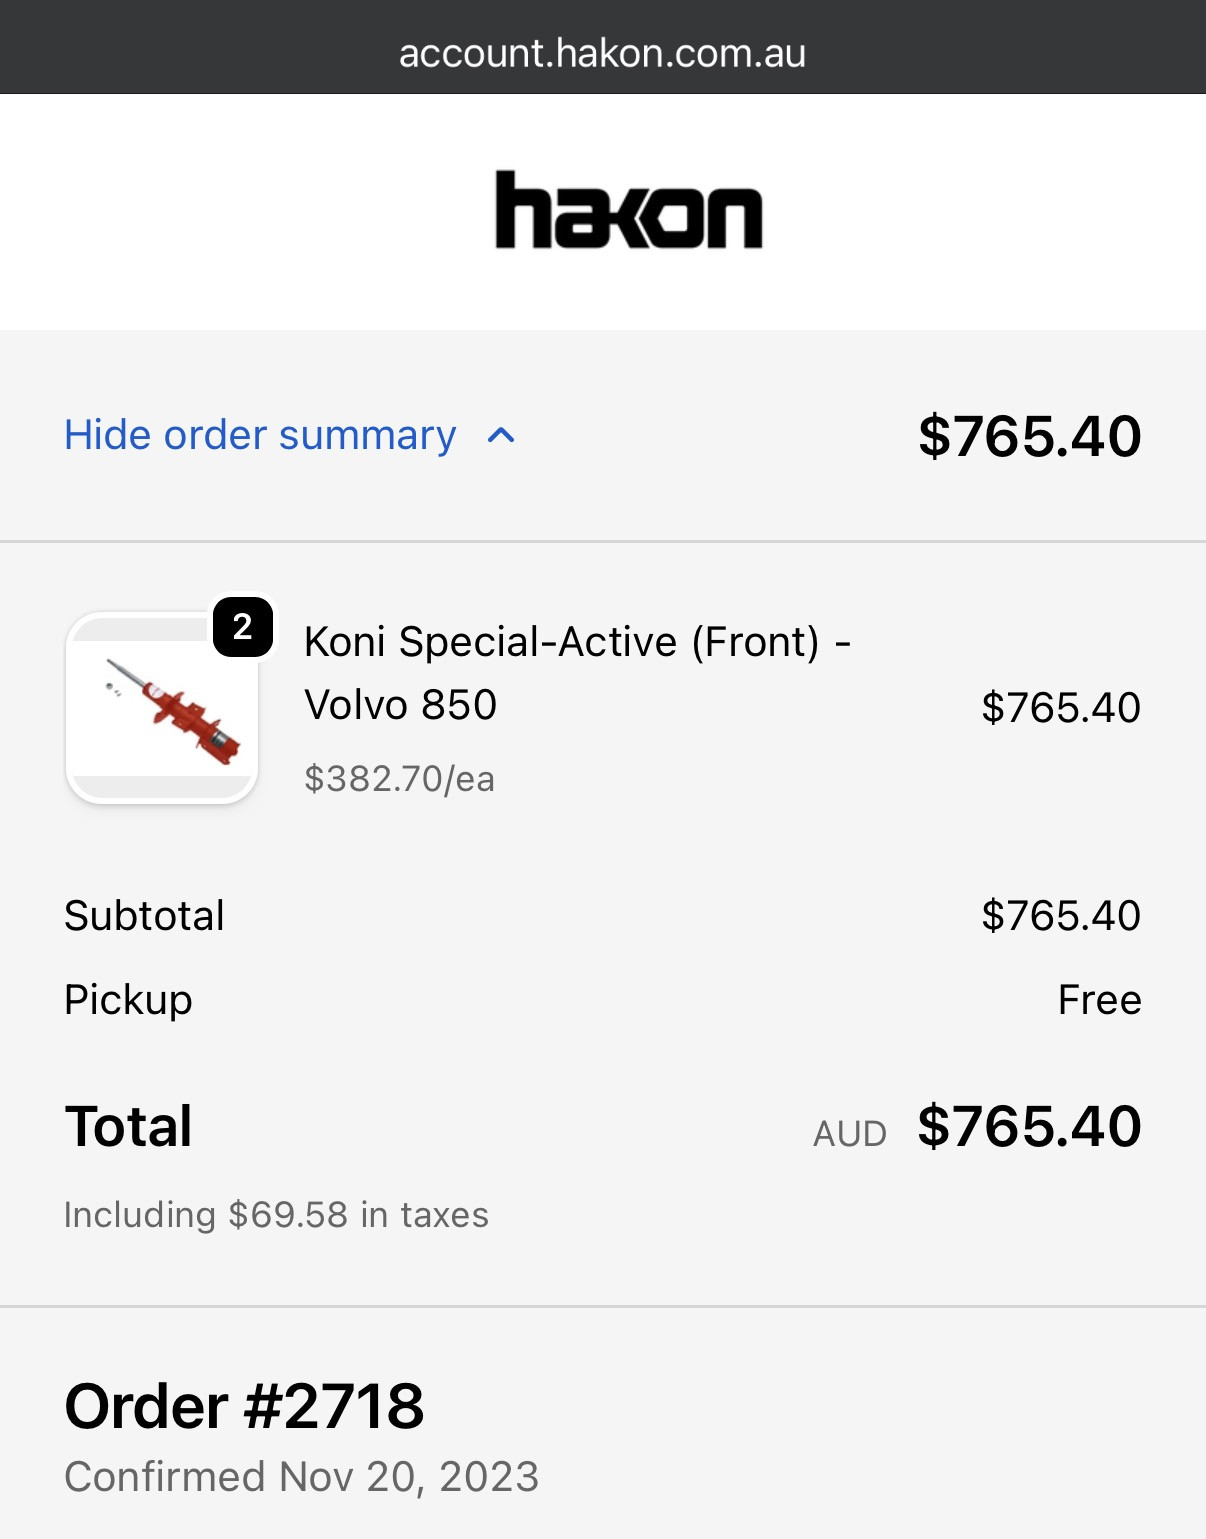Image resolution: width=1206 pixels, height=1539 pixels.
Task: Select the account.hakon.com.au address bar
Action: [602, 52]
